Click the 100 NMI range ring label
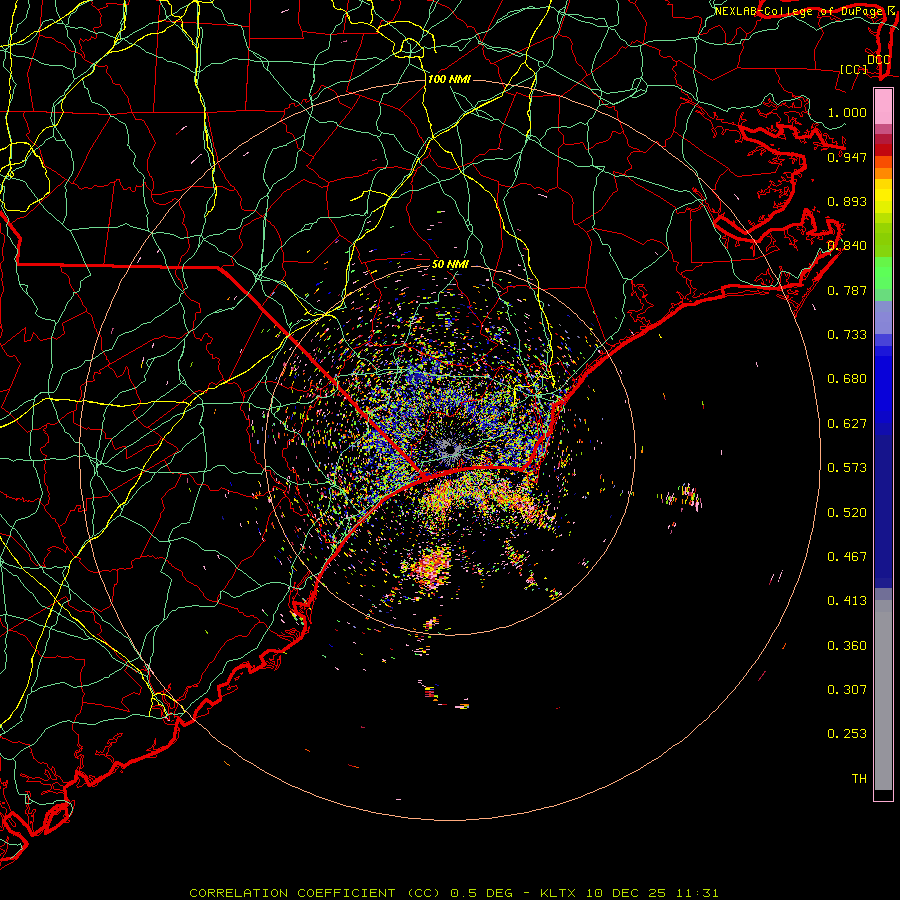The image size is (900, 900). [449, 79]
